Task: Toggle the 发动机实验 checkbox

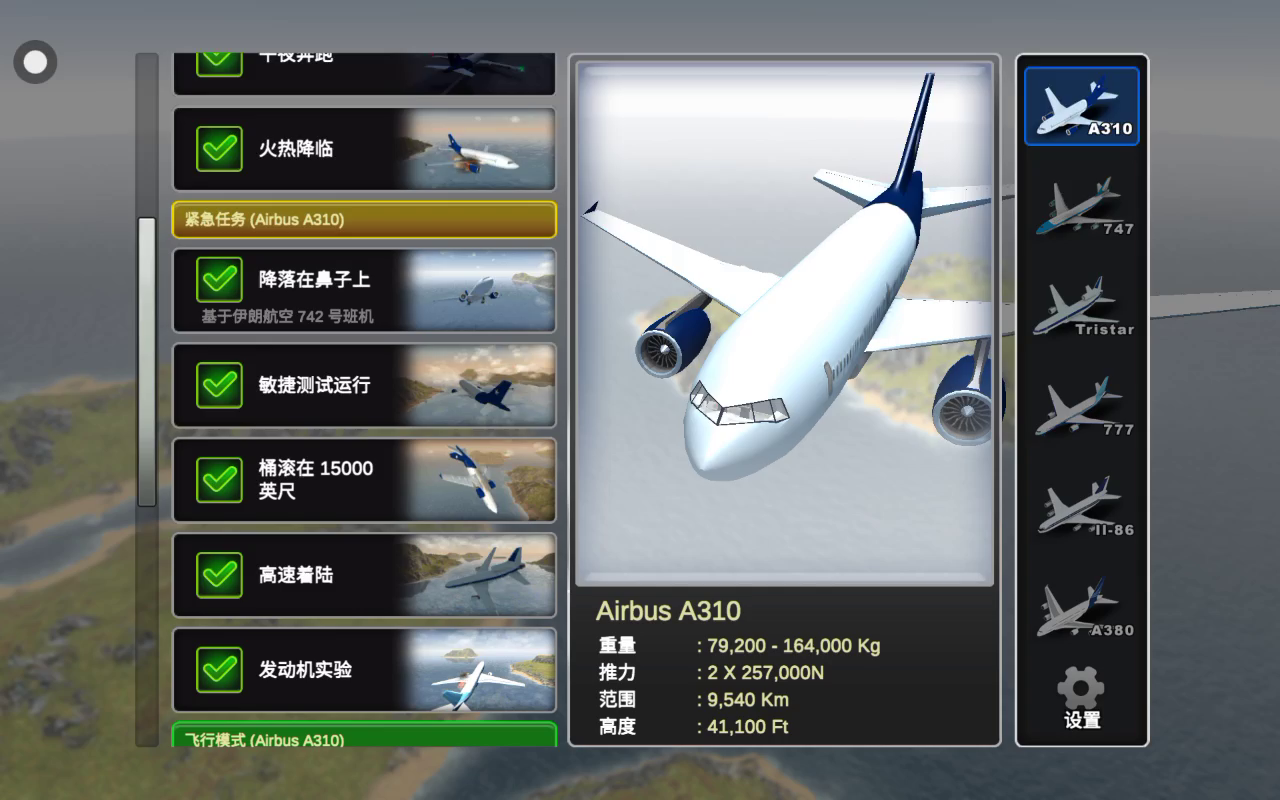Action: (x=219, y=670)
